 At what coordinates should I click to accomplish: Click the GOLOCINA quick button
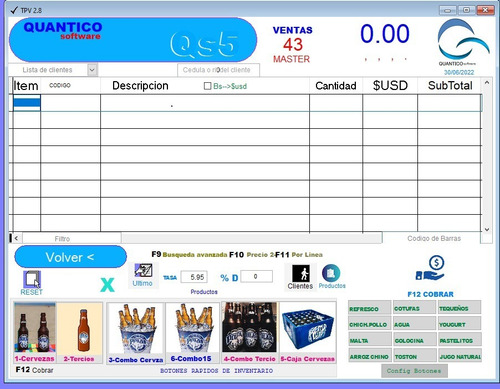[x=414, y=340]
